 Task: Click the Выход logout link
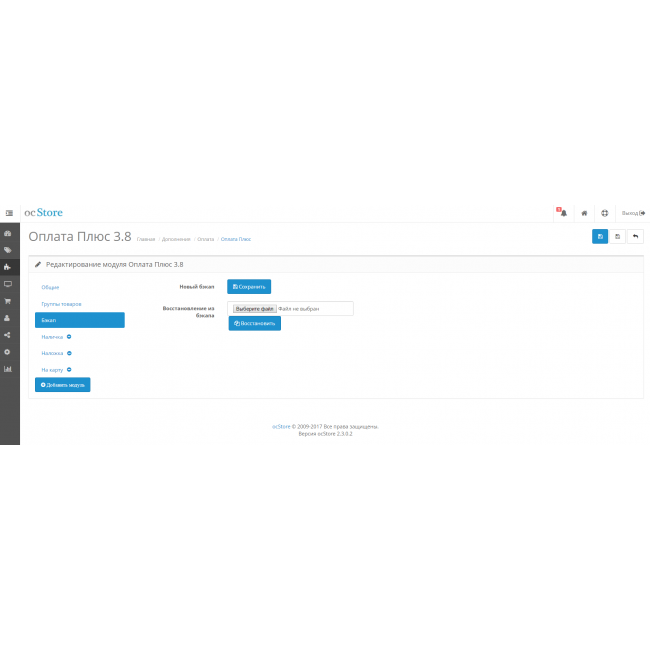633,213
